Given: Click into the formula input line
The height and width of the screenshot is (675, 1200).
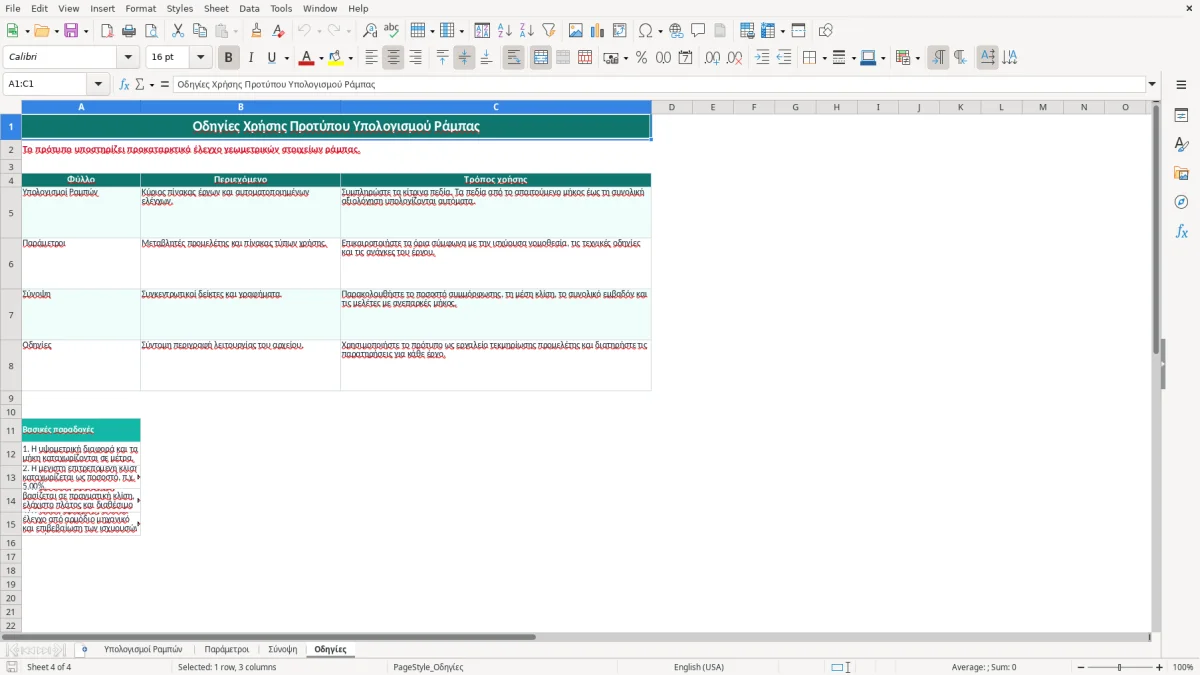Looking at the screenshot, I should [x=659, y=84].
